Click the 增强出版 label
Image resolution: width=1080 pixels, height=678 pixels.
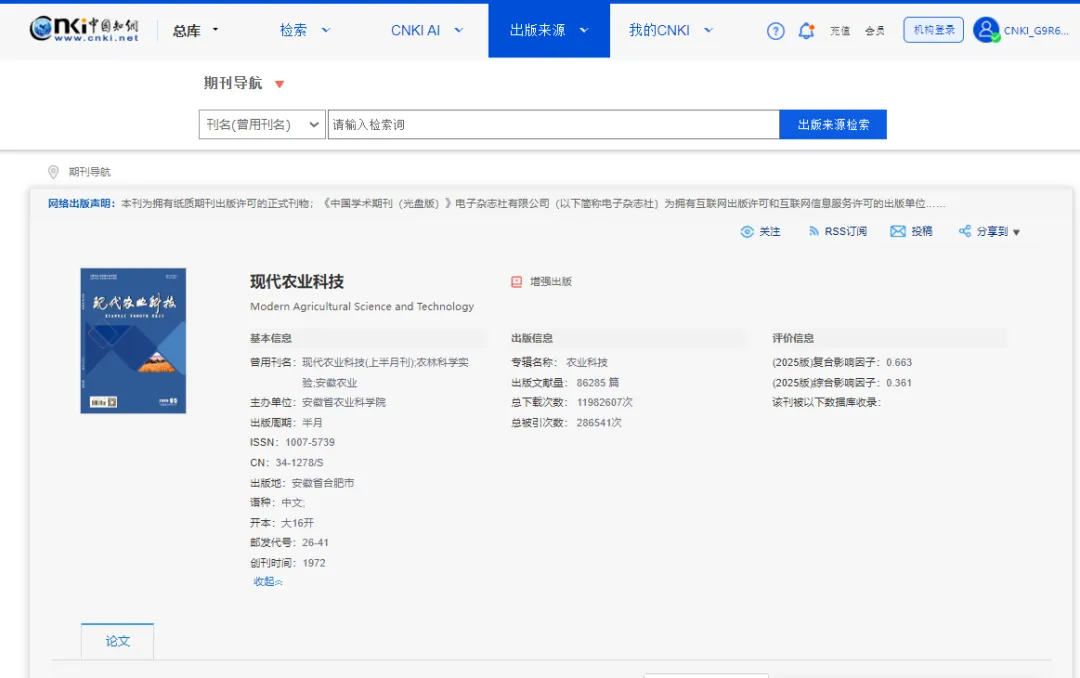(550, 282)
